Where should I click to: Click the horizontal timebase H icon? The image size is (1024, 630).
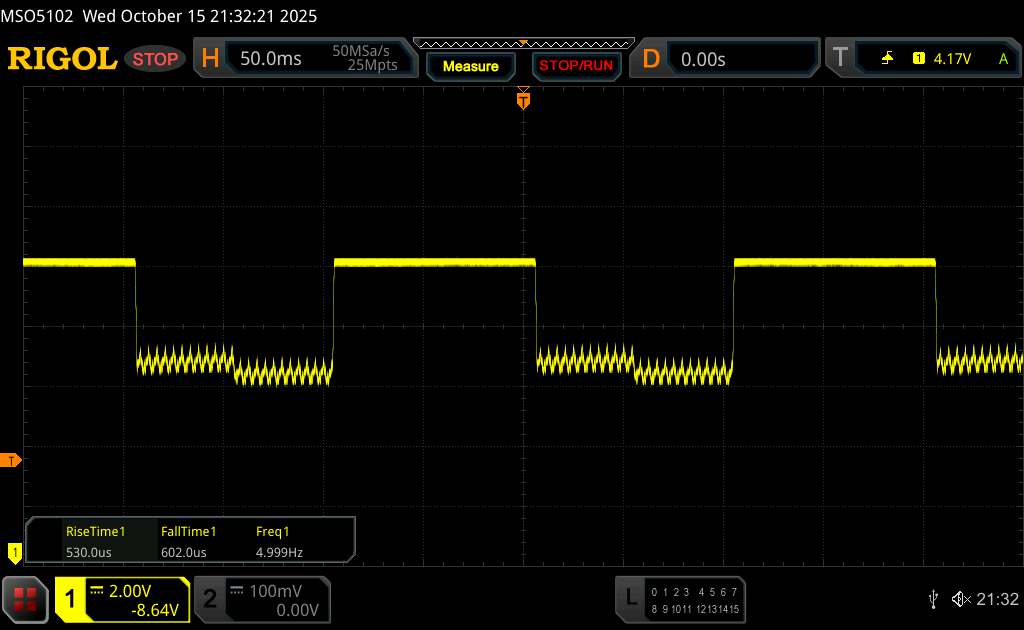tap(210, 59)
